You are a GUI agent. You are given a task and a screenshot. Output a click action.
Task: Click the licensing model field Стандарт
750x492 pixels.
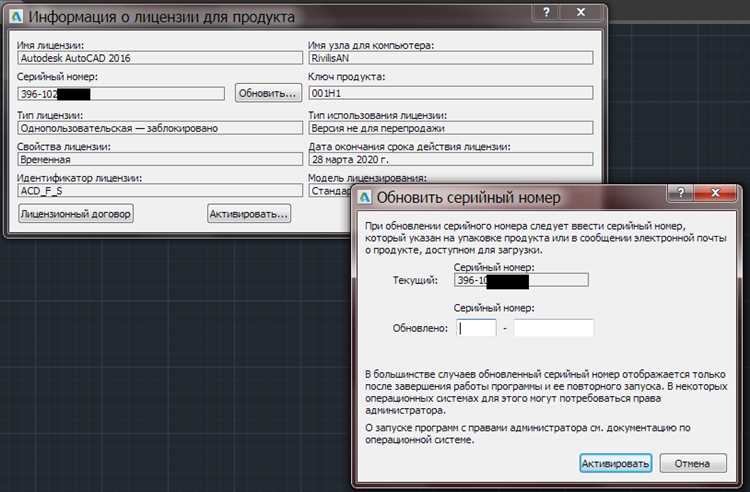[331, 191]
